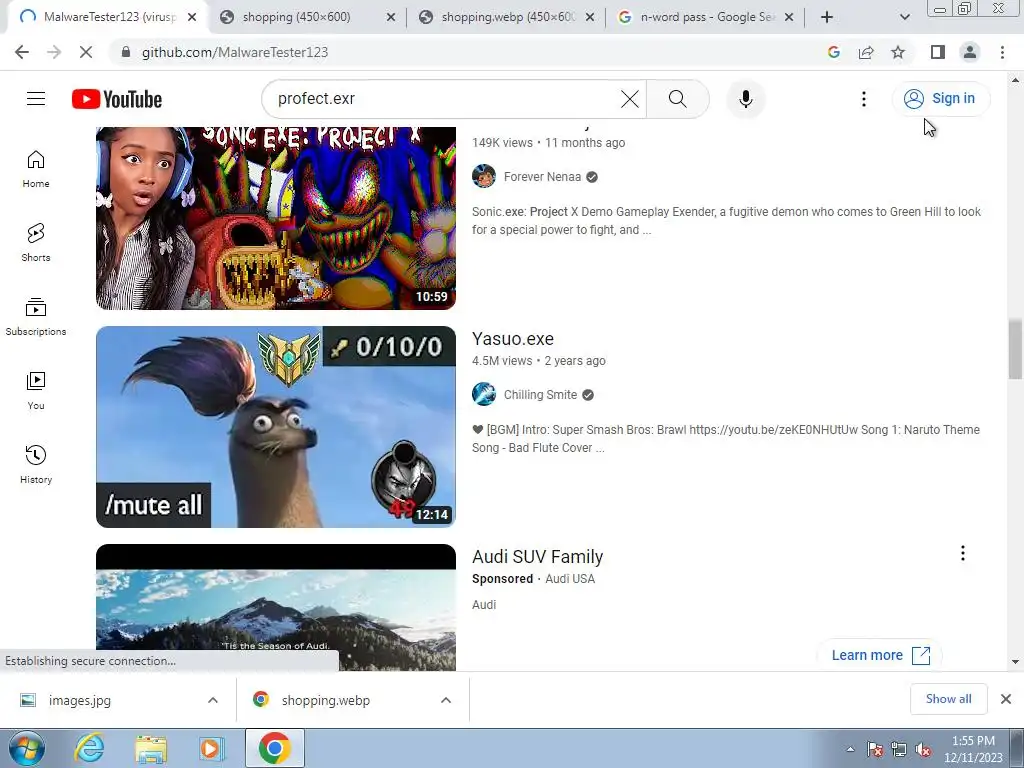This screenshot has width=1024, height=768.
Task: Open the You section in sidebar
Action: tap(36, 391)
